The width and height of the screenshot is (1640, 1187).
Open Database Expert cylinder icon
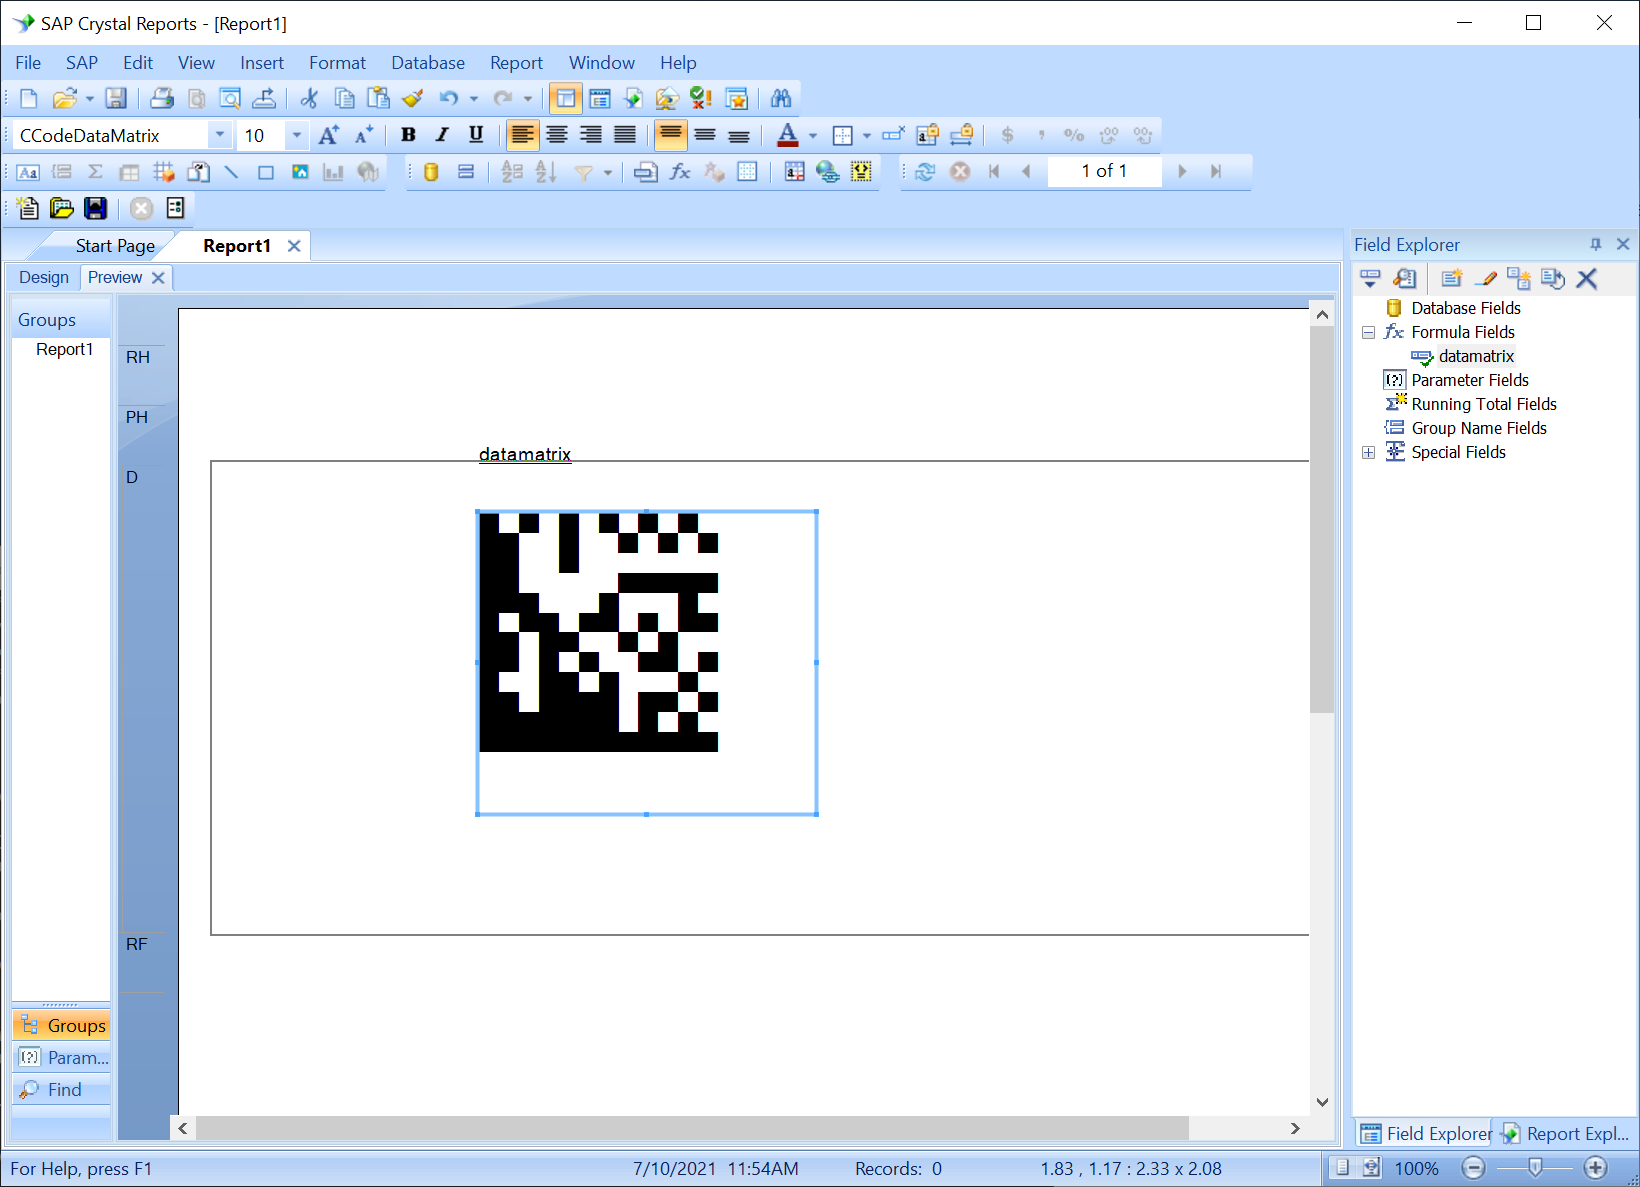431,172
